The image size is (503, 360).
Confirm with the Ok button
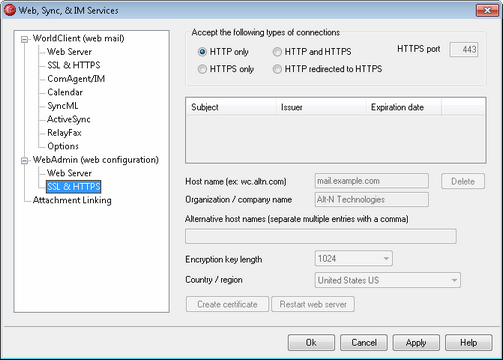[311, 343]
